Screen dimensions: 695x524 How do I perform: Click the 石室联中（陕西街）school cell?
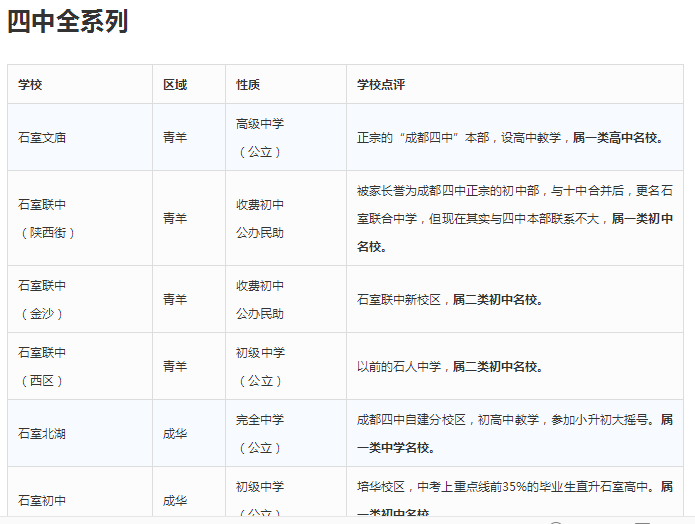click(x=46, y=218)
